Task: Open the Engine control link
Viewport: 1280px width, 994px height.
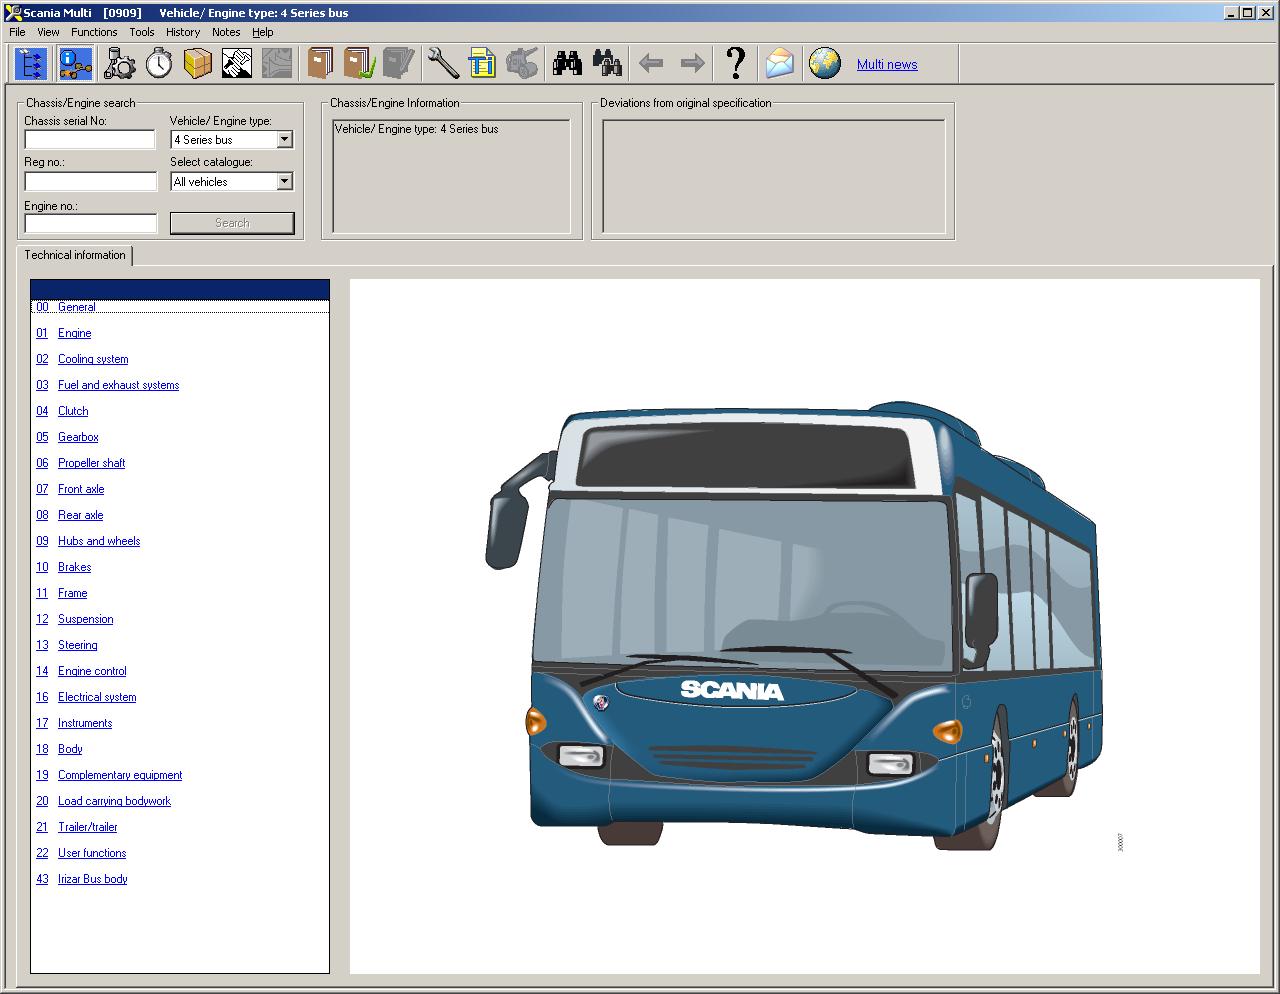Action: point(92,671)
